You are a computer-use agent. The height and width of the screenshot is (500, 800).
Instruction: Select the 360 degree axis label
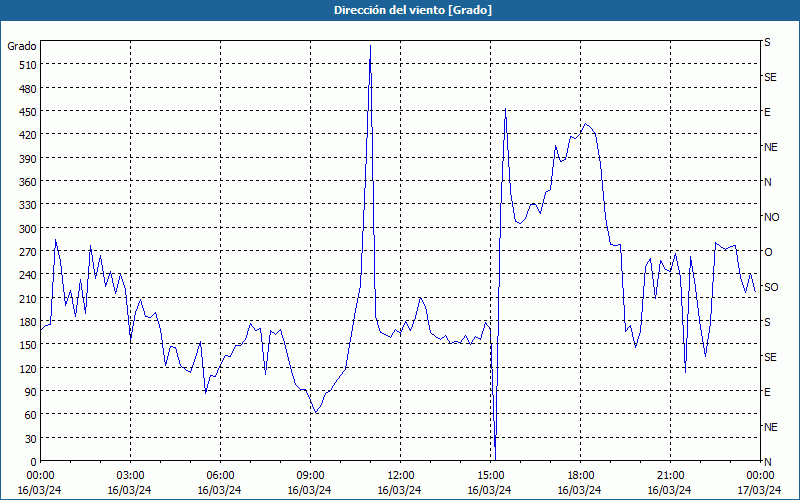click(28, 182)
